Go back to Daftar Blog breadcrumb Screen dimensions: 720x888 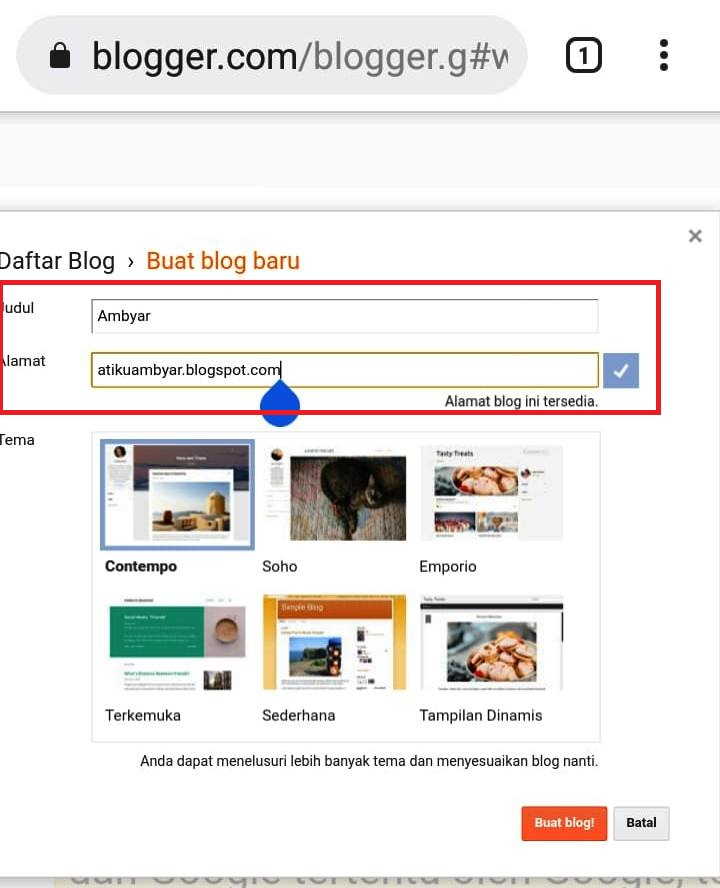(57, 261)
